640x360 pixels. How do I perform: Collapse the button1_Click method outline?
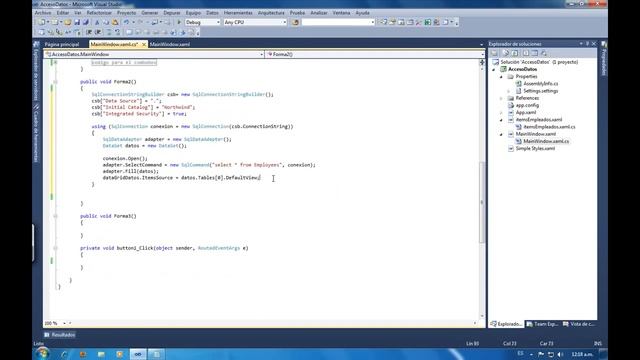[x=56, y=248]
